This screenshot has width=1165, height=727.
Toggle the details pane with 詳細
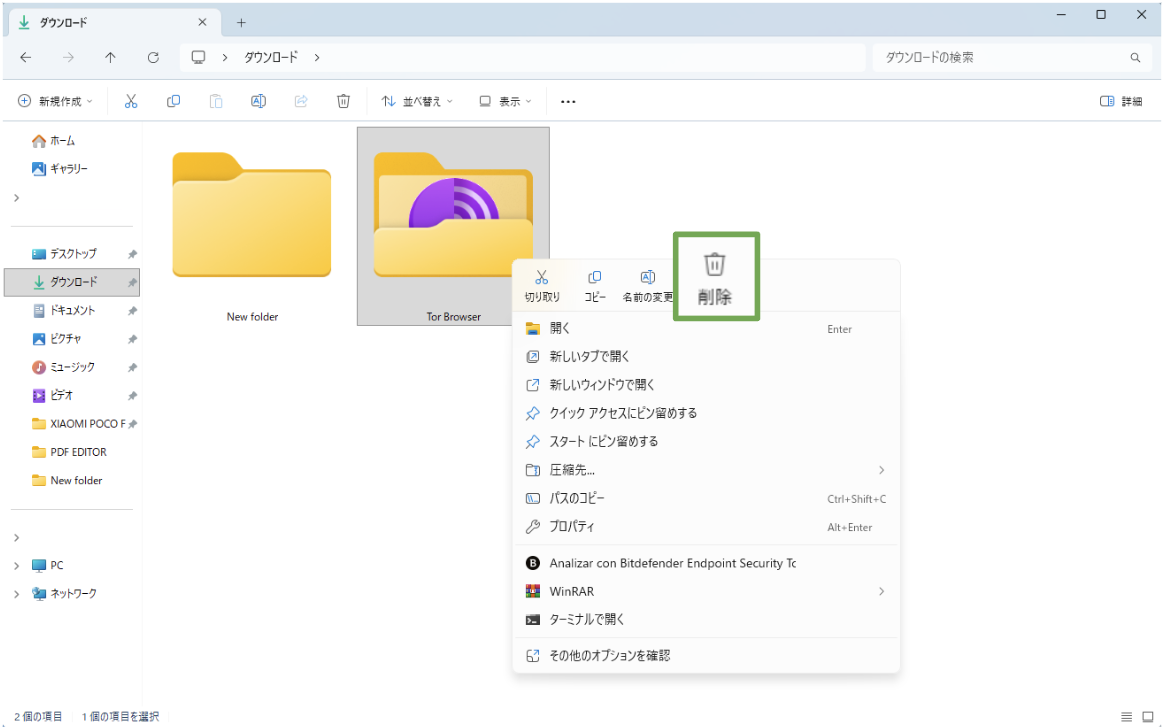pyautogui.click(x=1111, y=101)
